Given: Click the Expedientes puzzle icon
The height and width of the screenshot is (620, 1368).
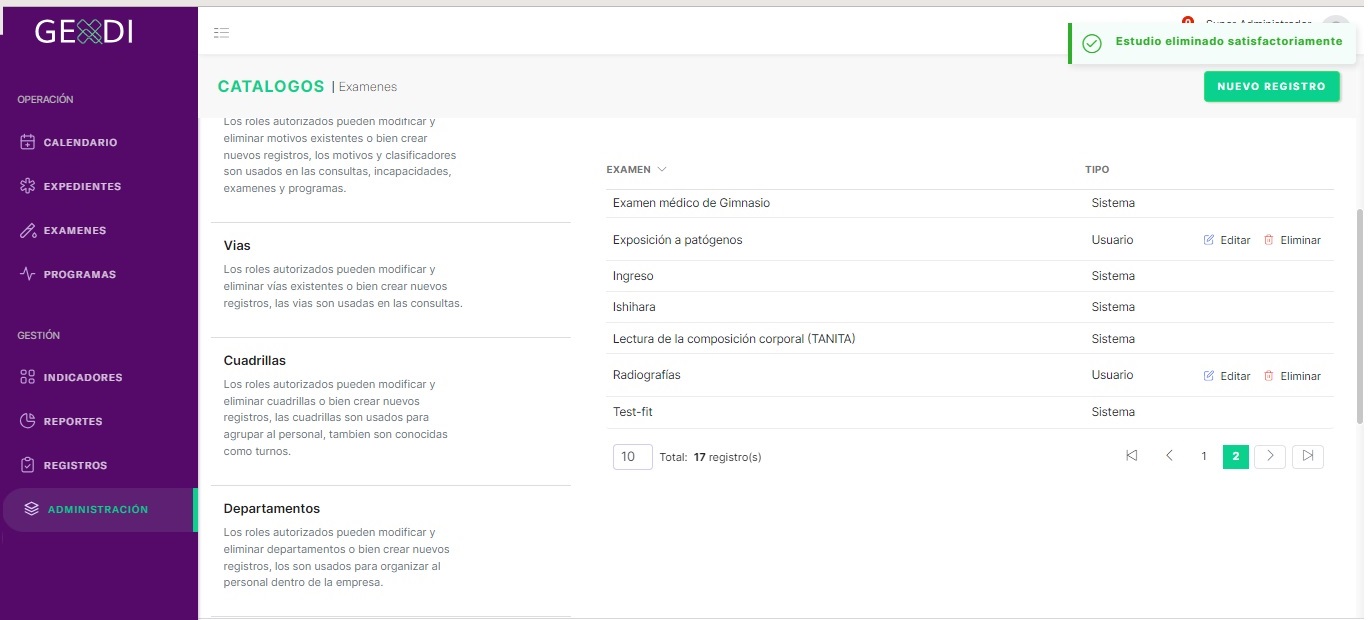Looking at the screenshot, I should point(28,186).
